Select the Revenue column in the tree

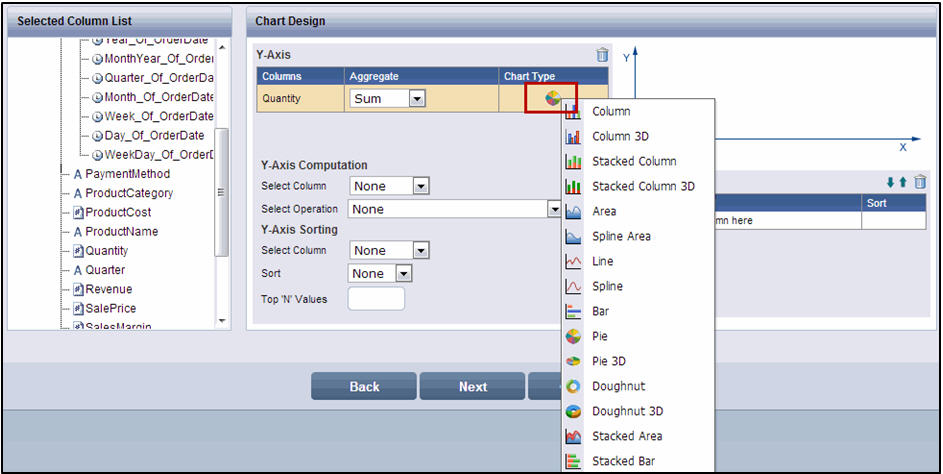[108, 289]
